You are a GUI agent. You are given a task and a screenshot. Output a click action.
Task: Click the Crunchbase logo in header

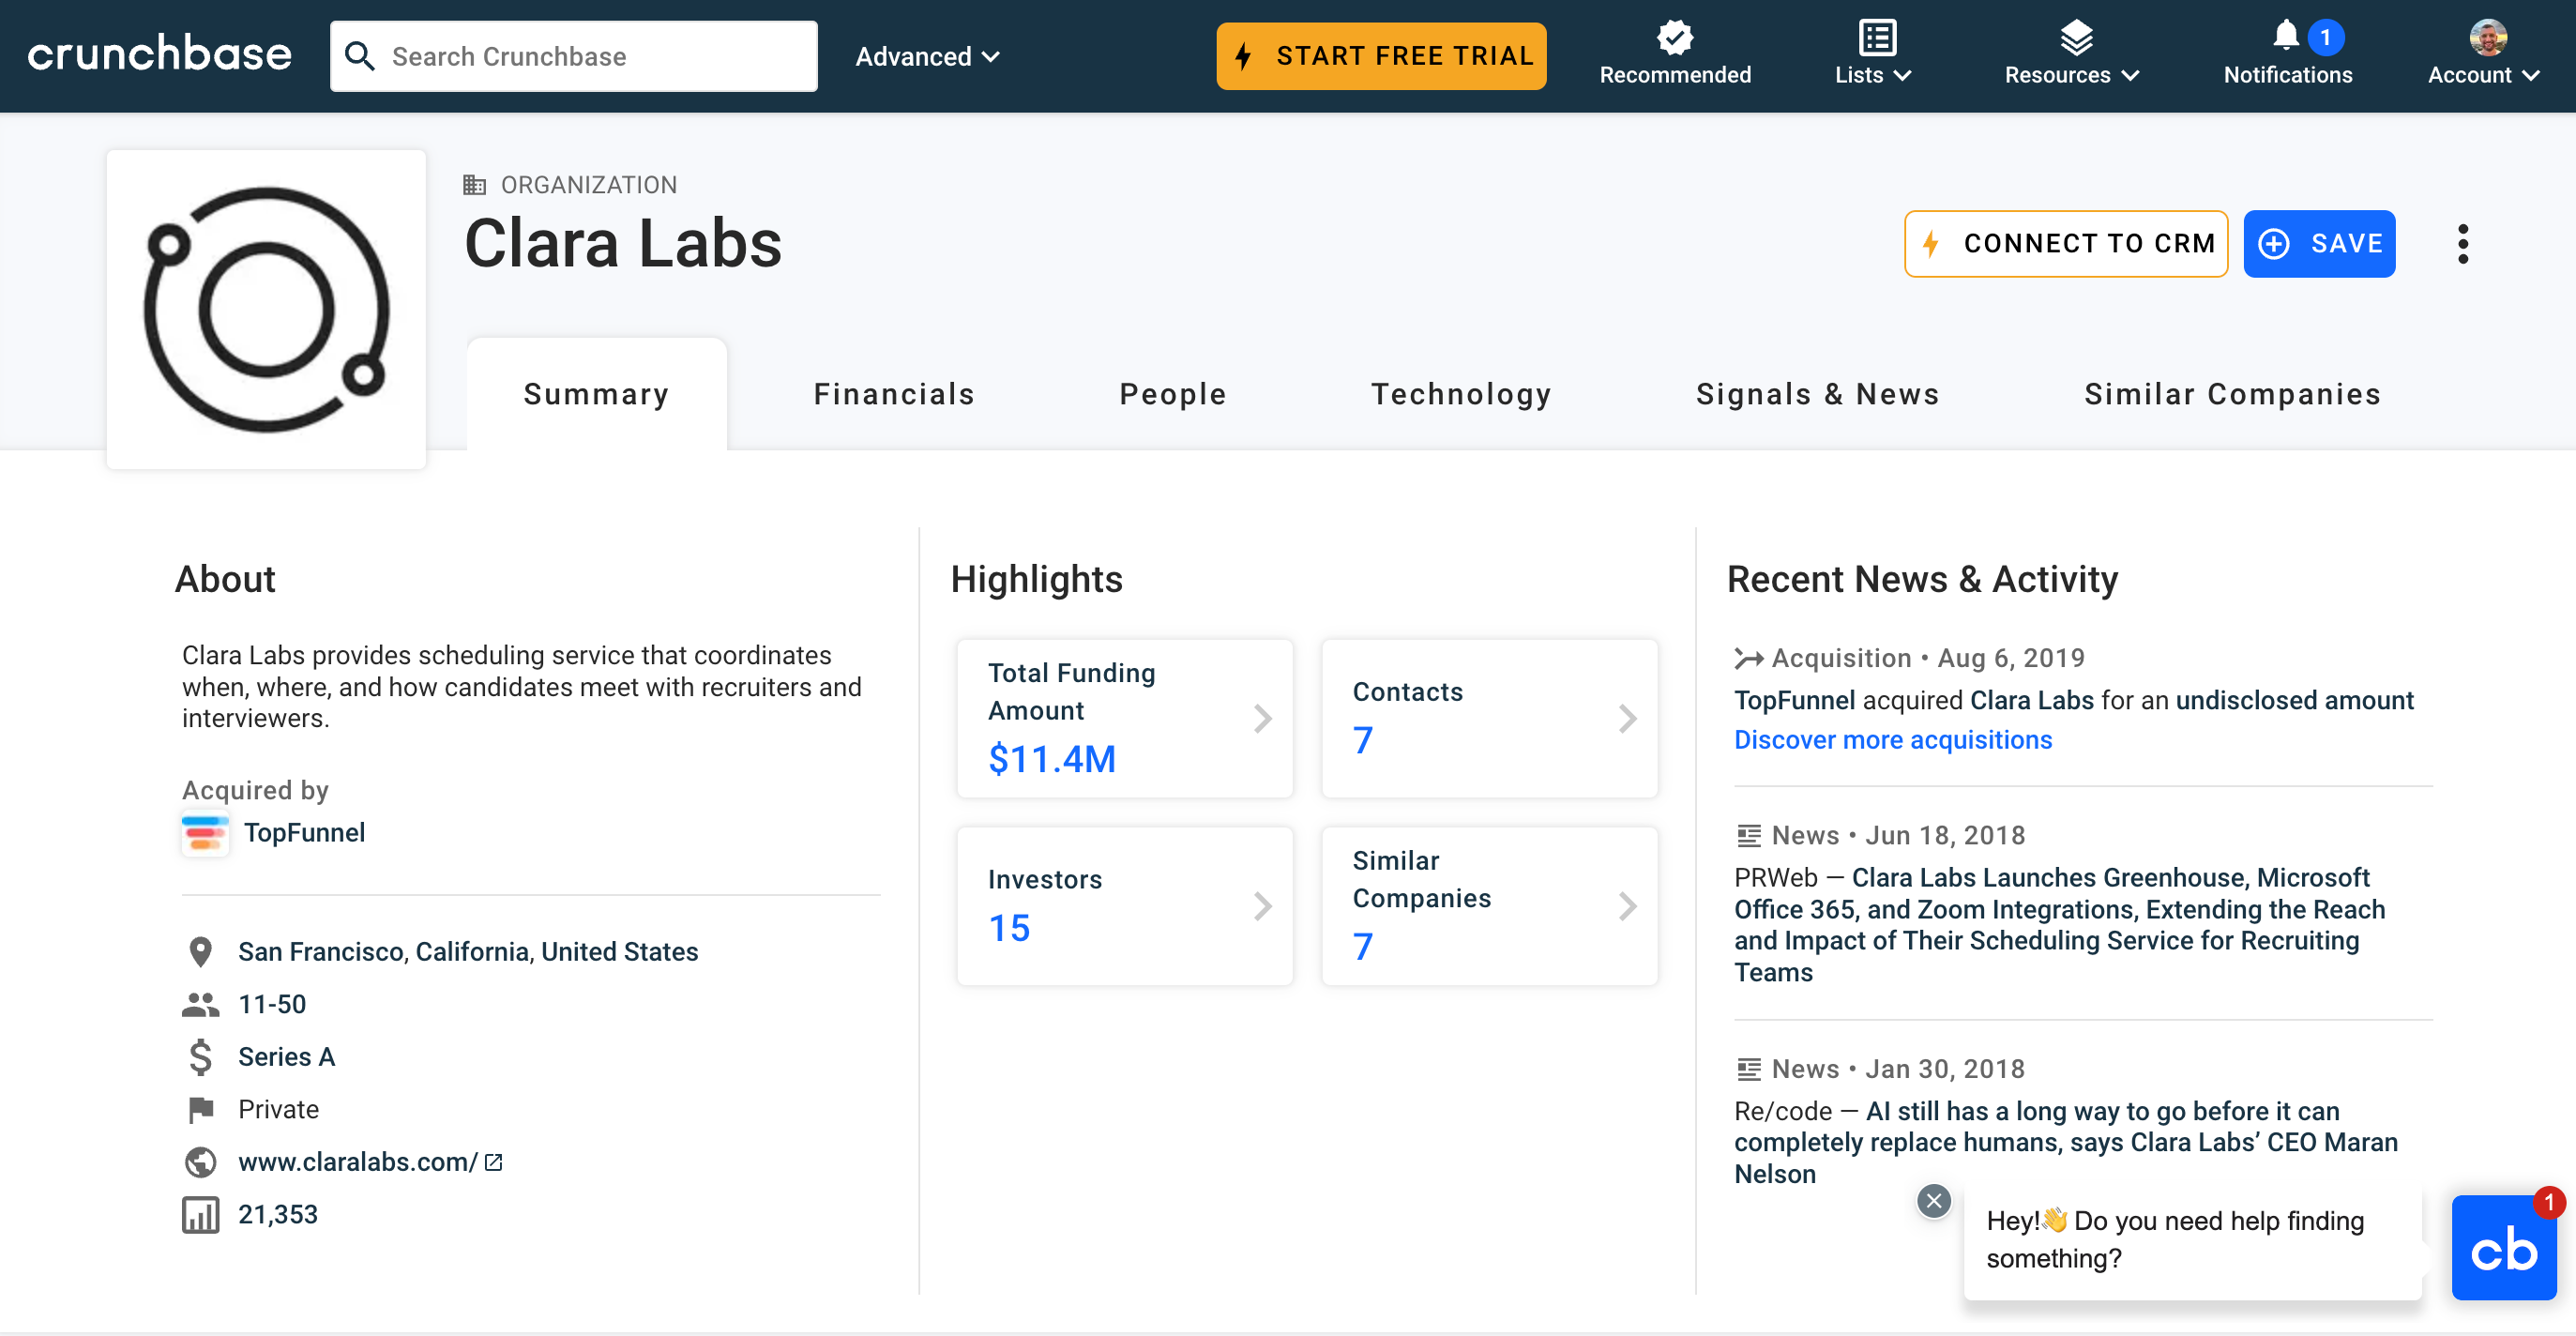click(159, 55)
